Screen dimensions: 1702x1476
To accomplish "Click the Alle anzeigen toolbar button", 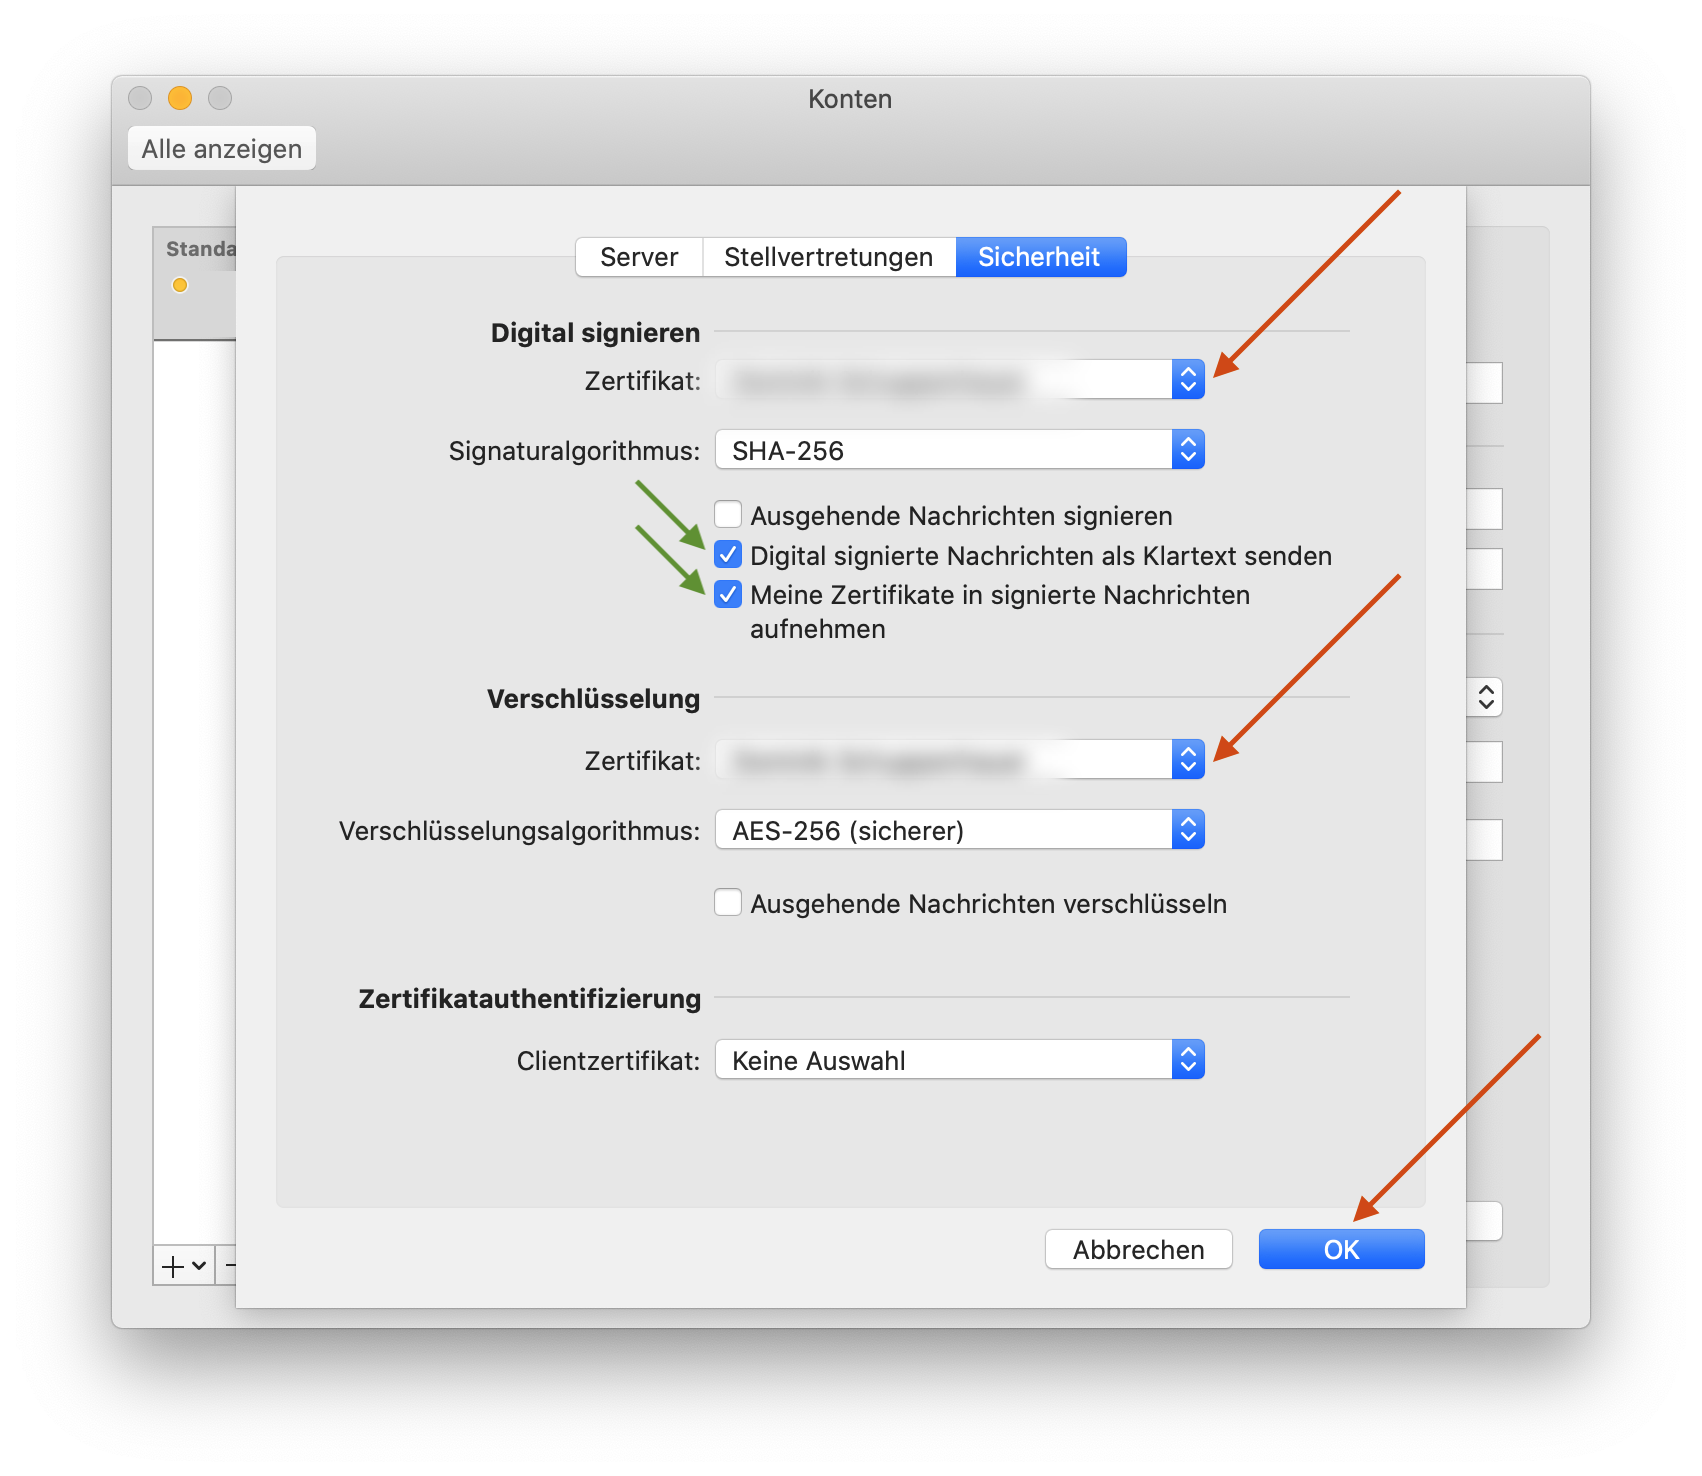I will click(222, 149).
